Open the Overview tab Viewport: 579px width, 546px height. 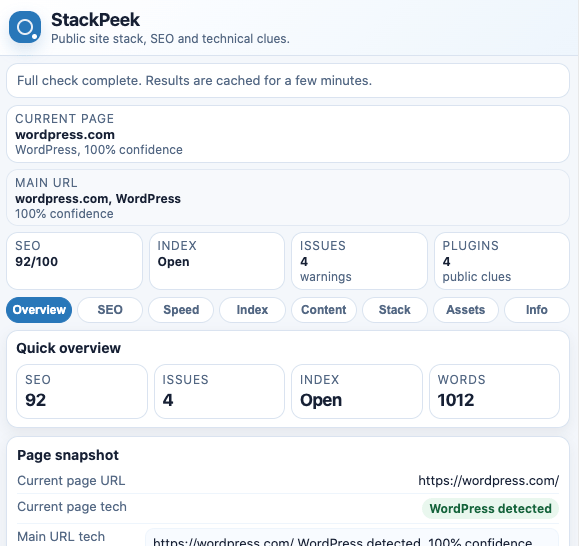[39, 310]
